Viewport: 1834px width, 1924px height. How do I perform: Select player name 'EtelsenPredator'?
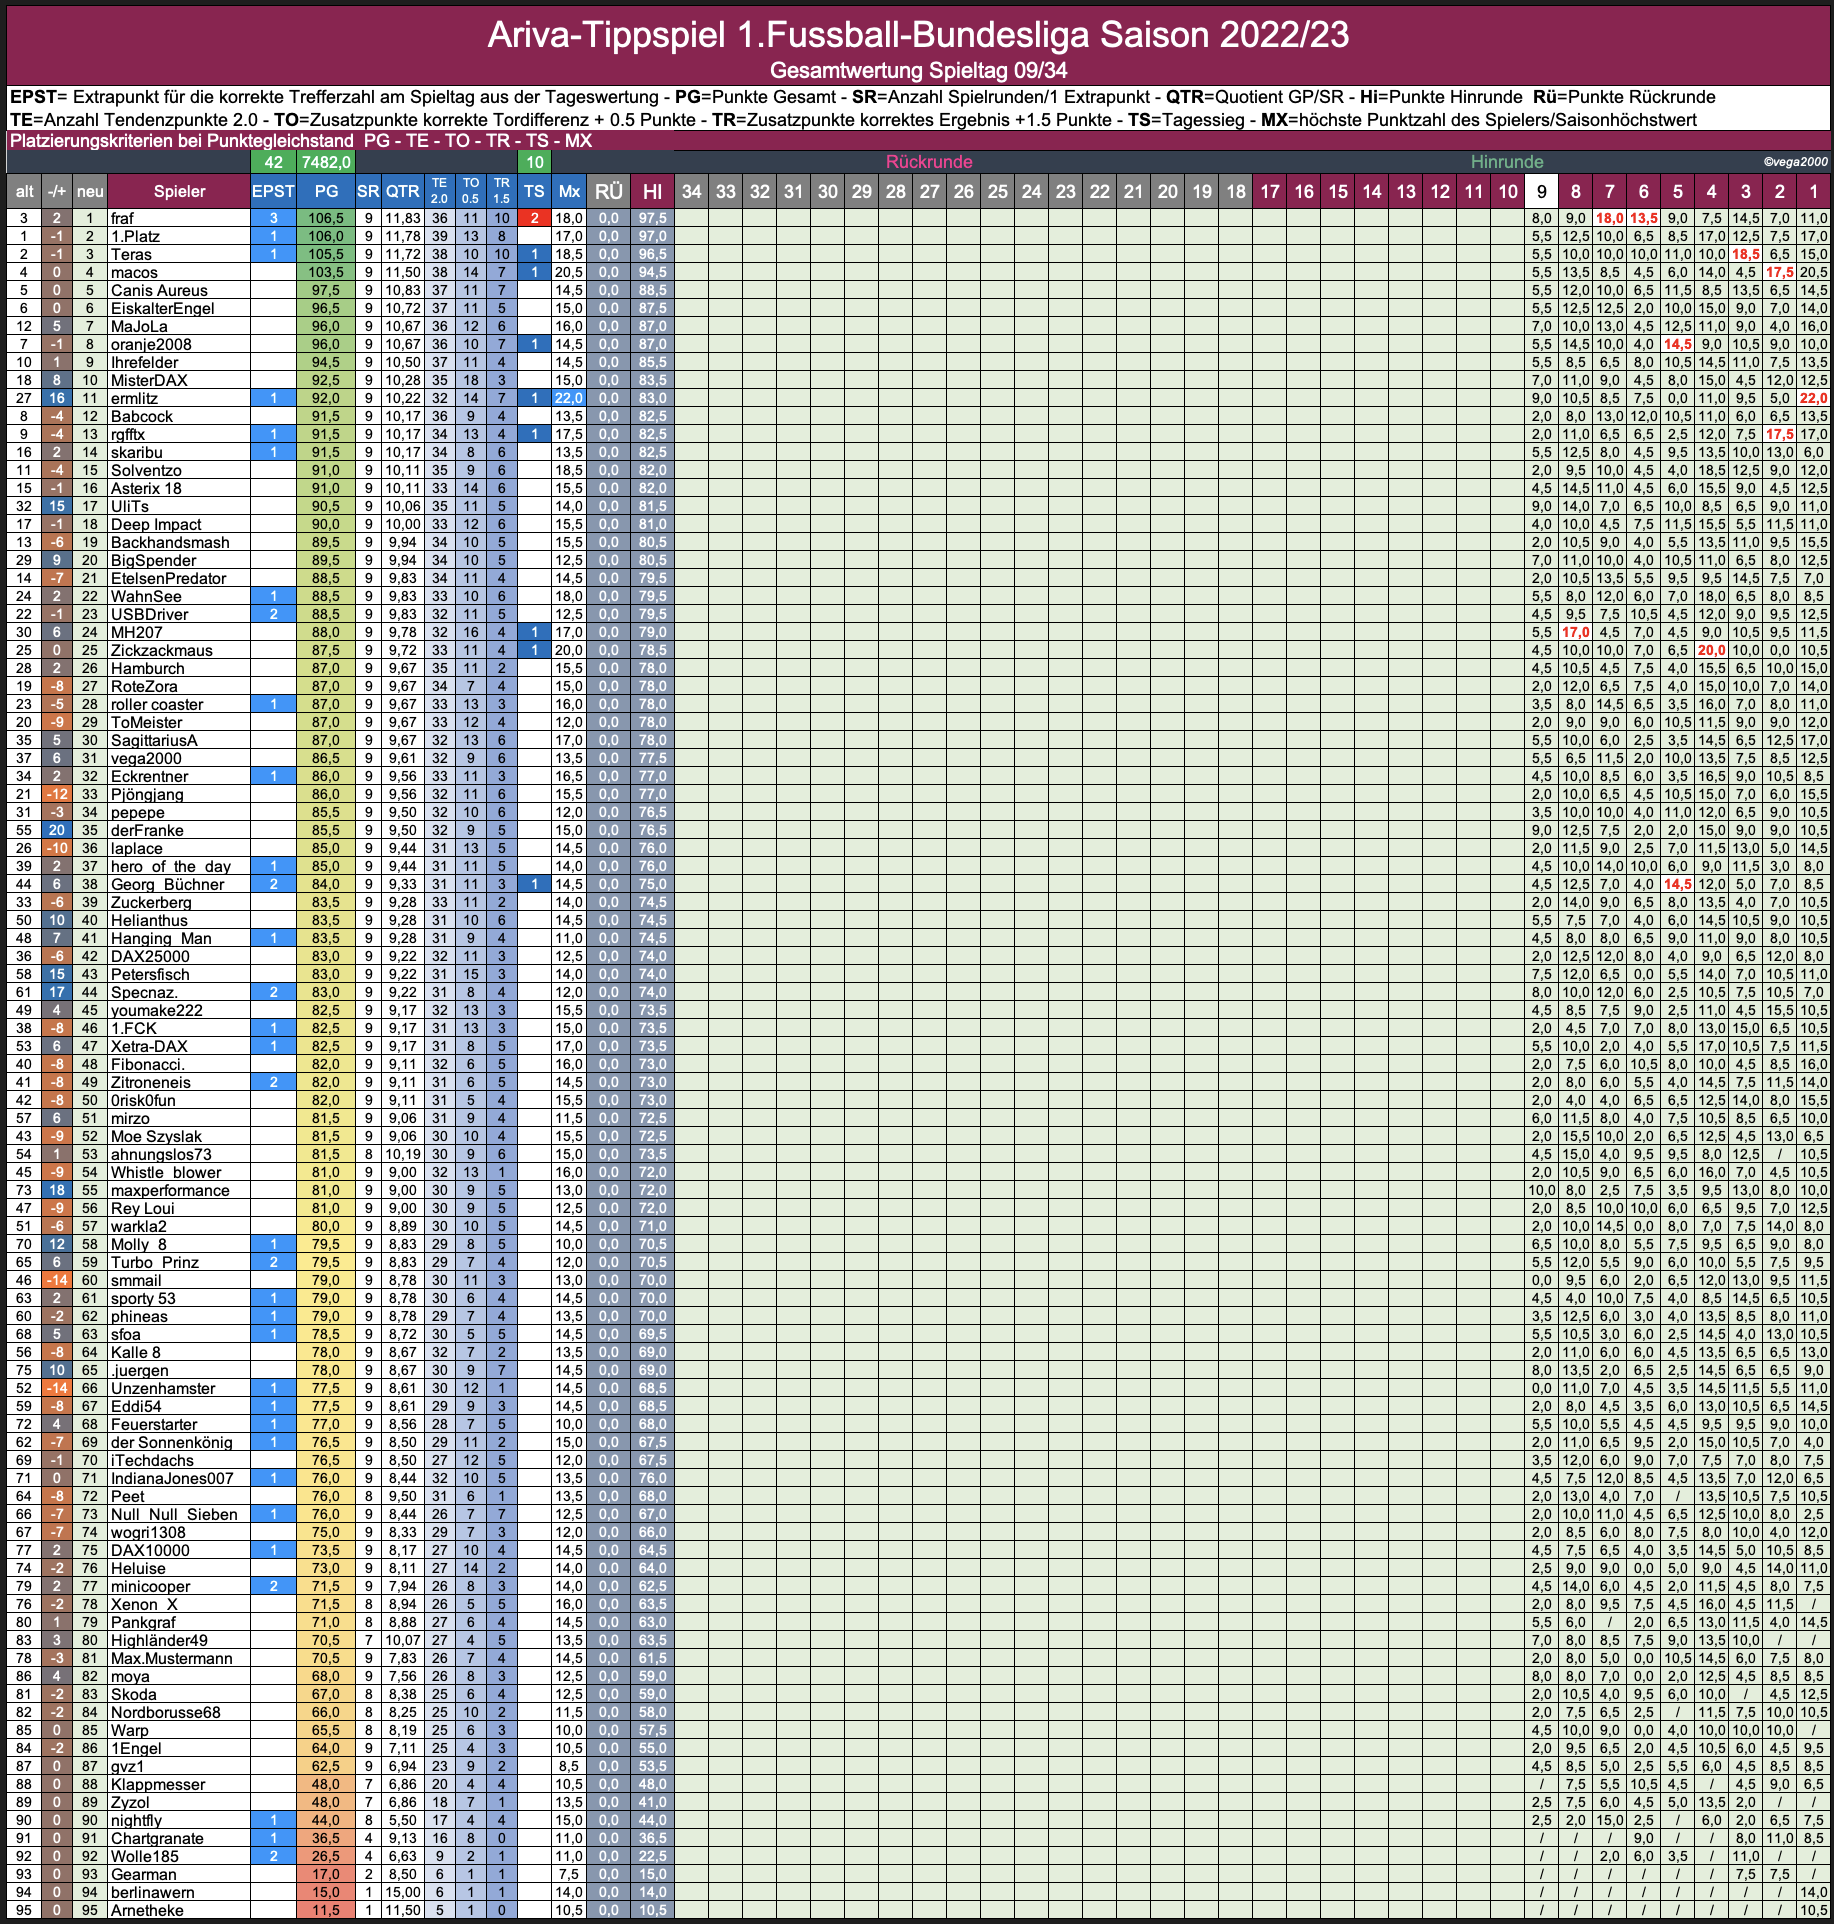pos(168,578)
